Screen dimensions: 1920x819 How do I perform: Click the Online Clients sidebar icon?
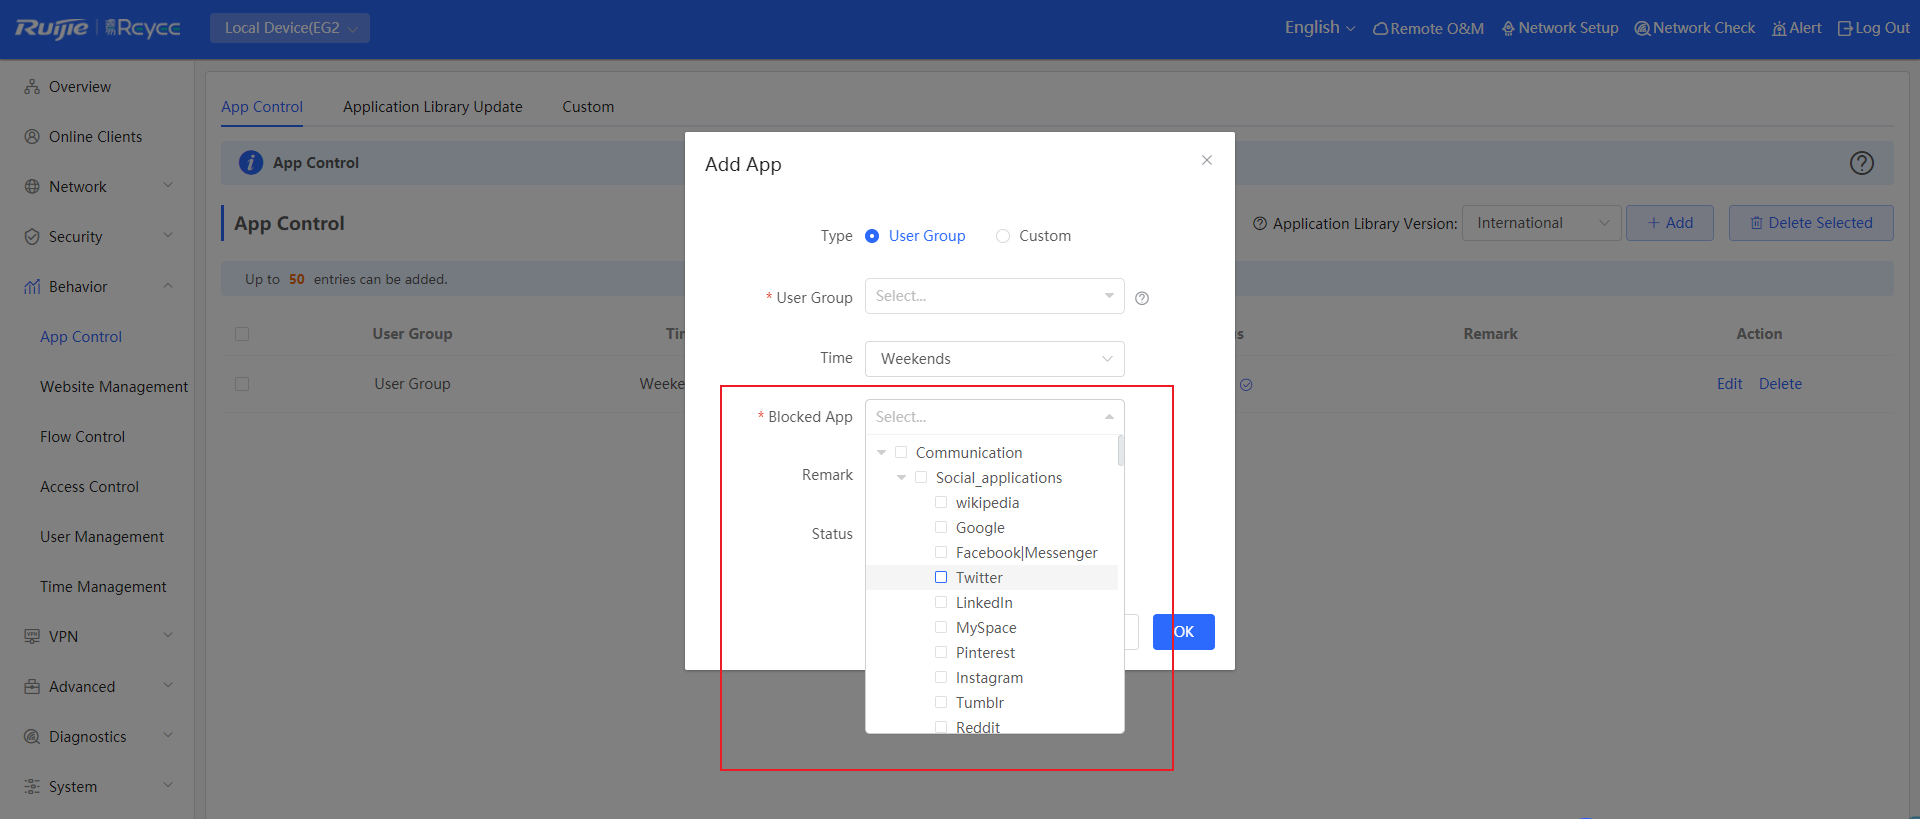tap(32, 137)
